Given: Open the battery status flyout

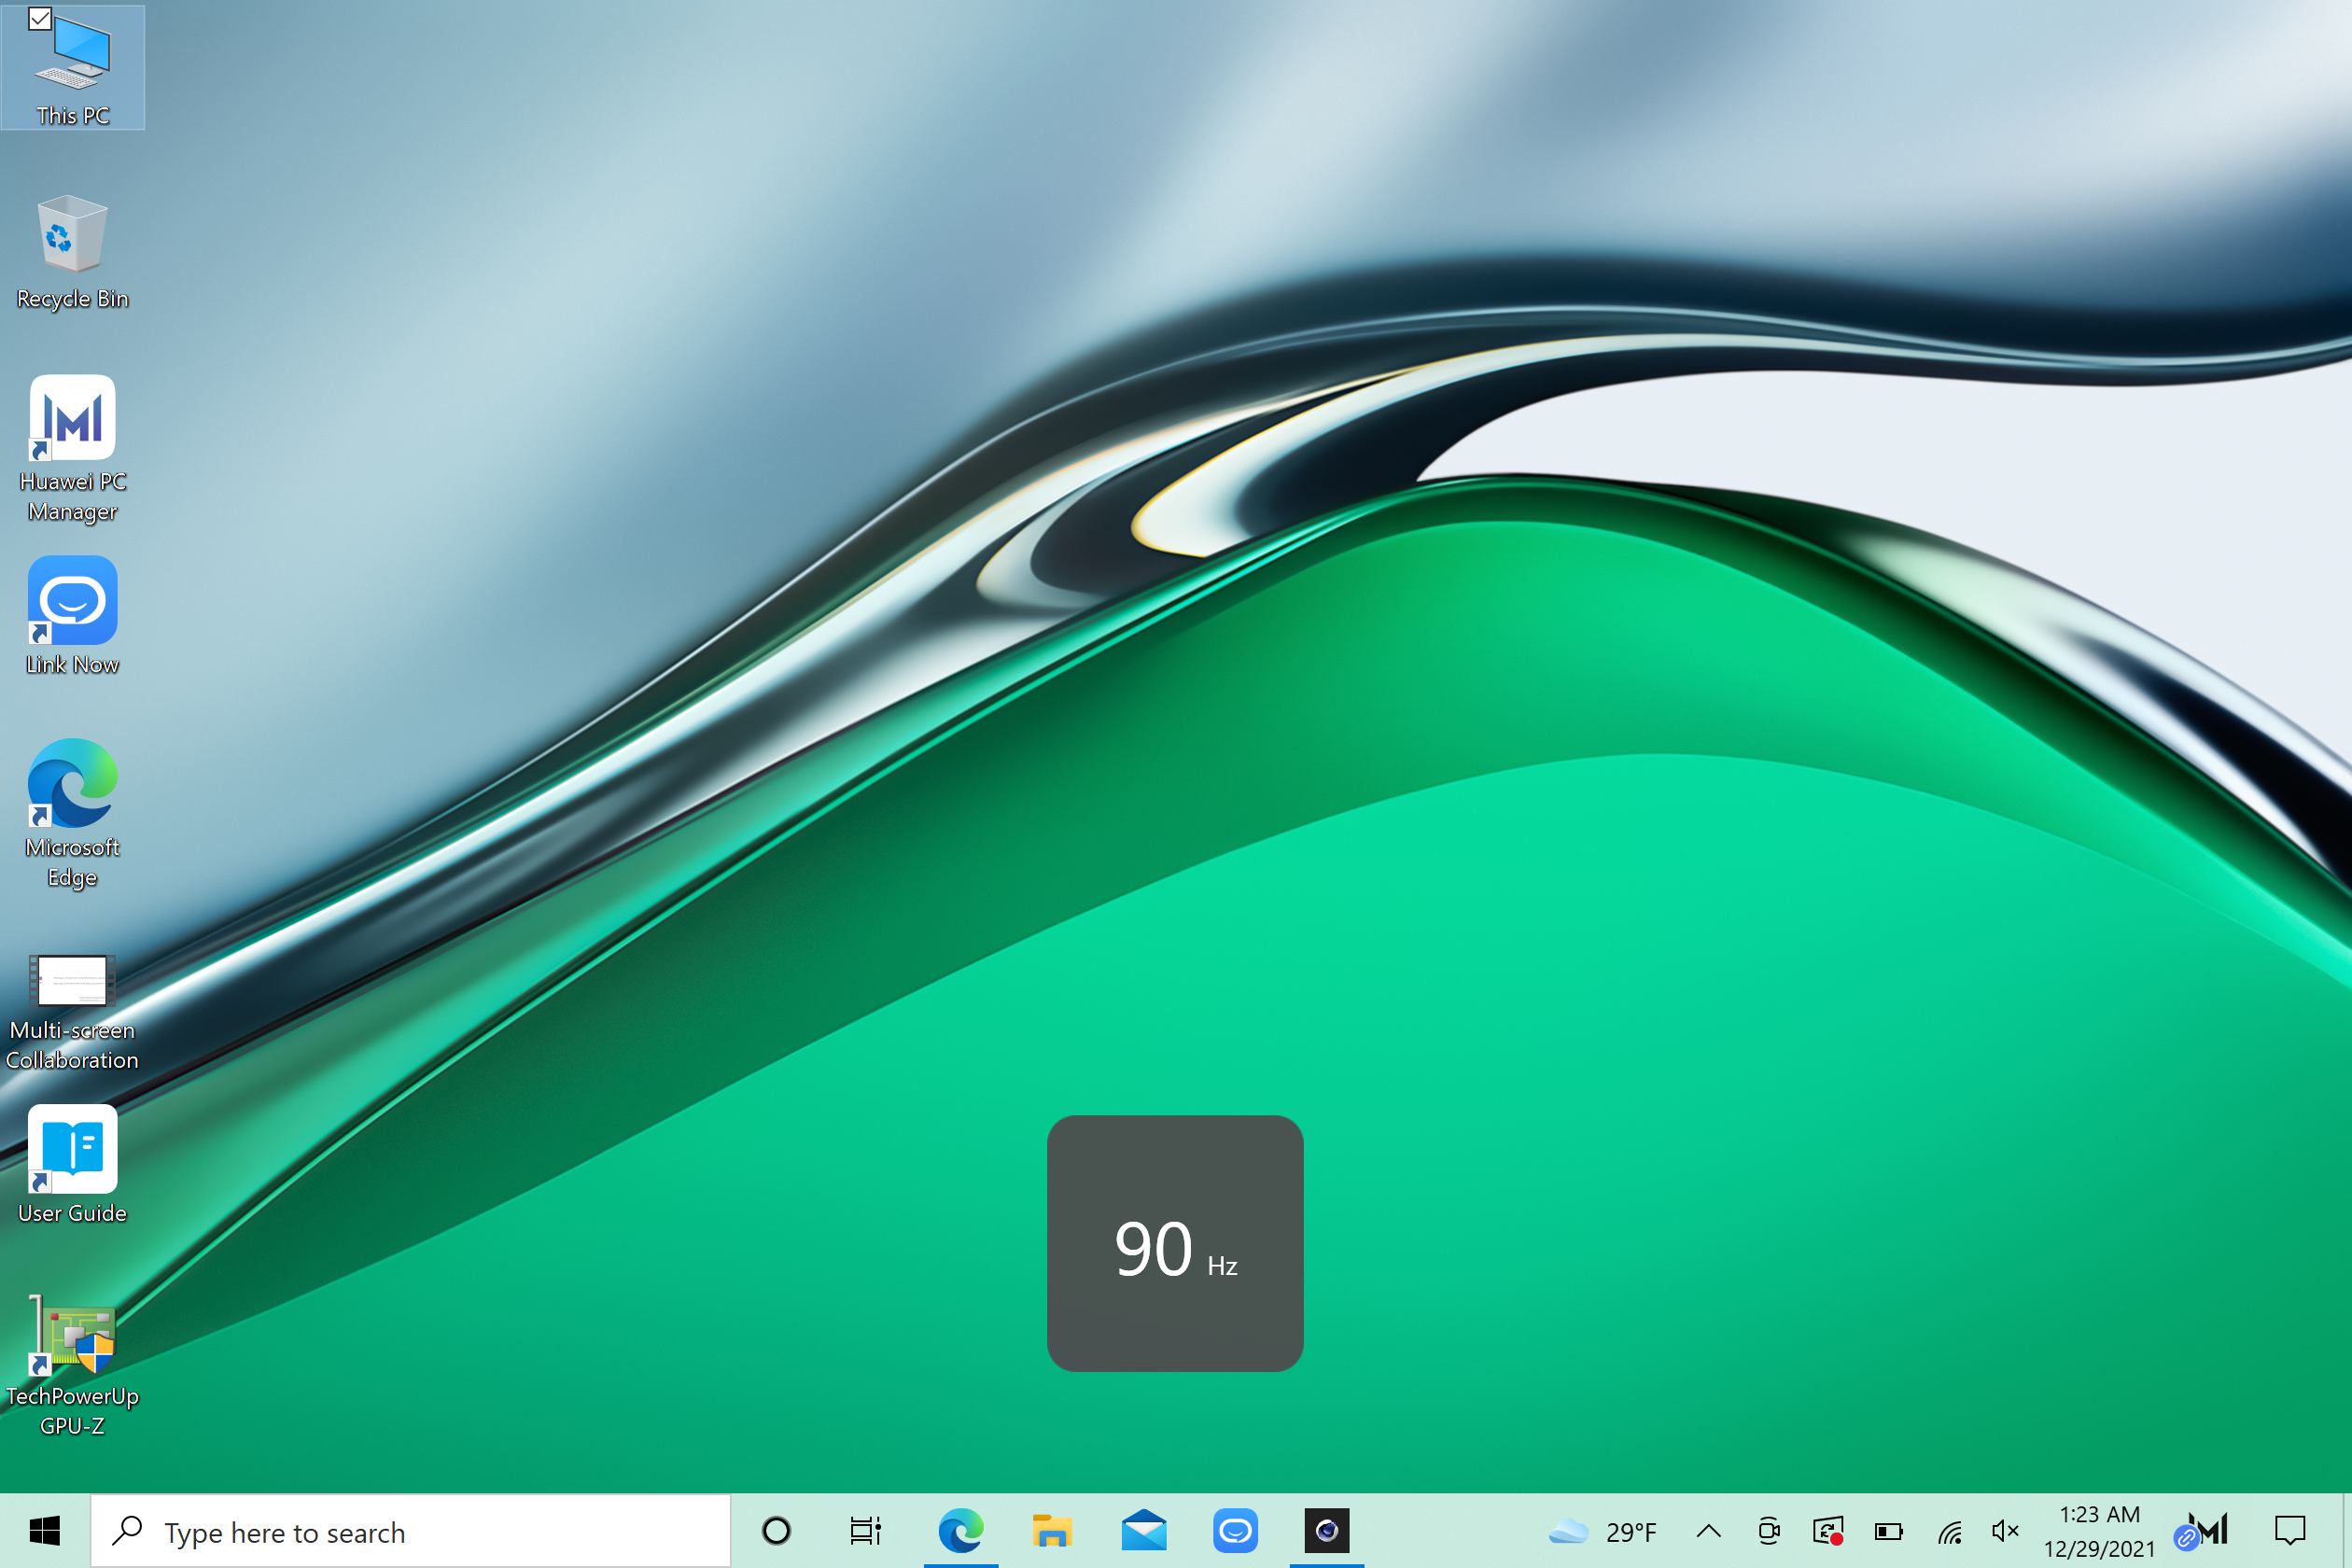Looking at the screenshot, I should (x=1888, y=1531).
